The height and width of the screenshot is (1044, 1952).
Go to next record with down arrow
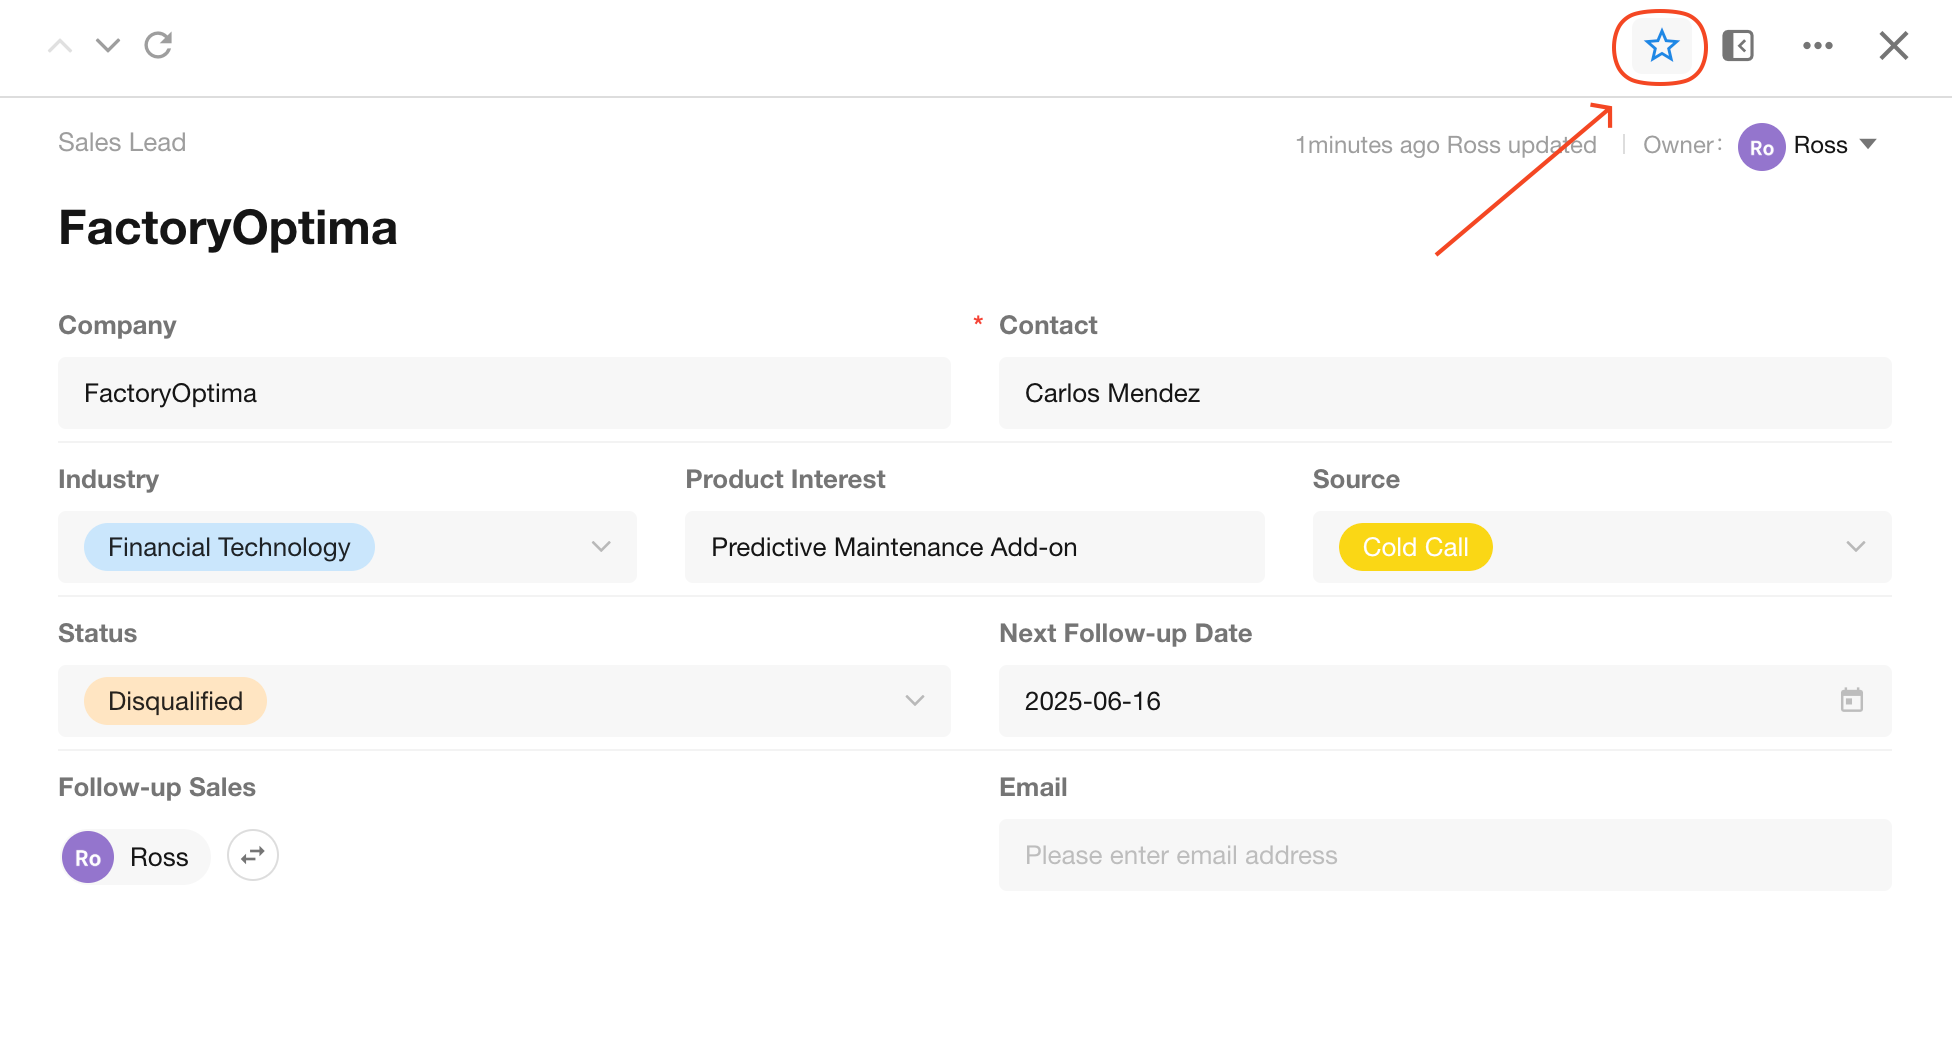pos(108,46)
